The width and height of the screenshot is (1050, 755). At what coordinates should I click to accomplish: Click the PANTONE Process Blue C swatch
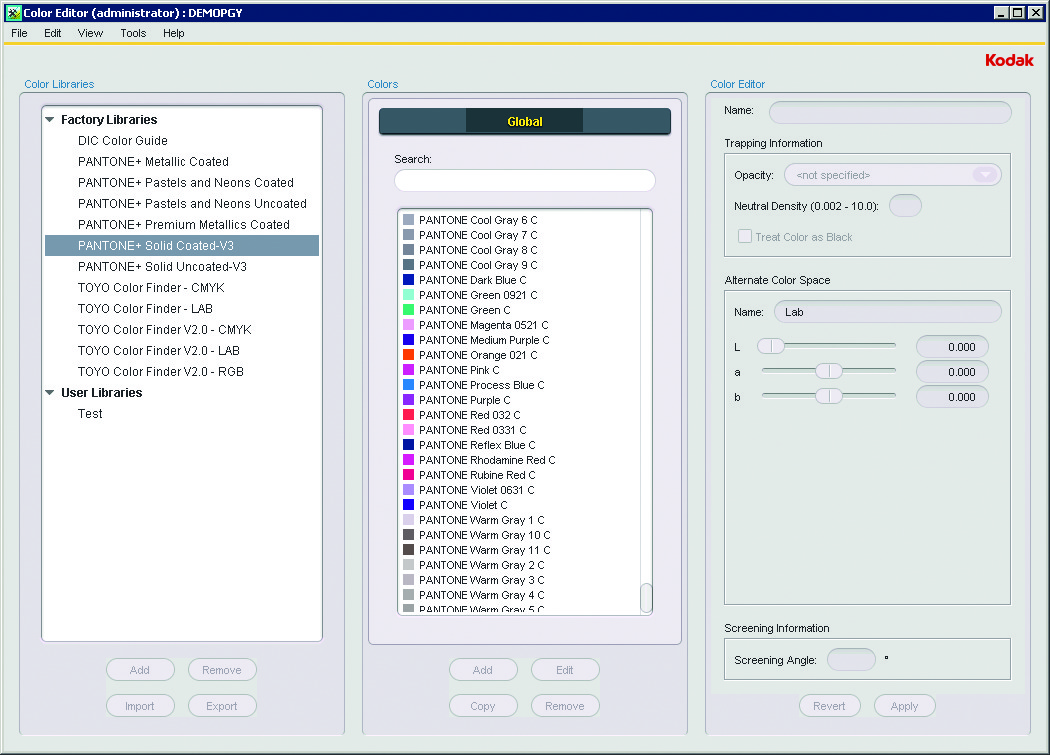(x=408, y=385)
